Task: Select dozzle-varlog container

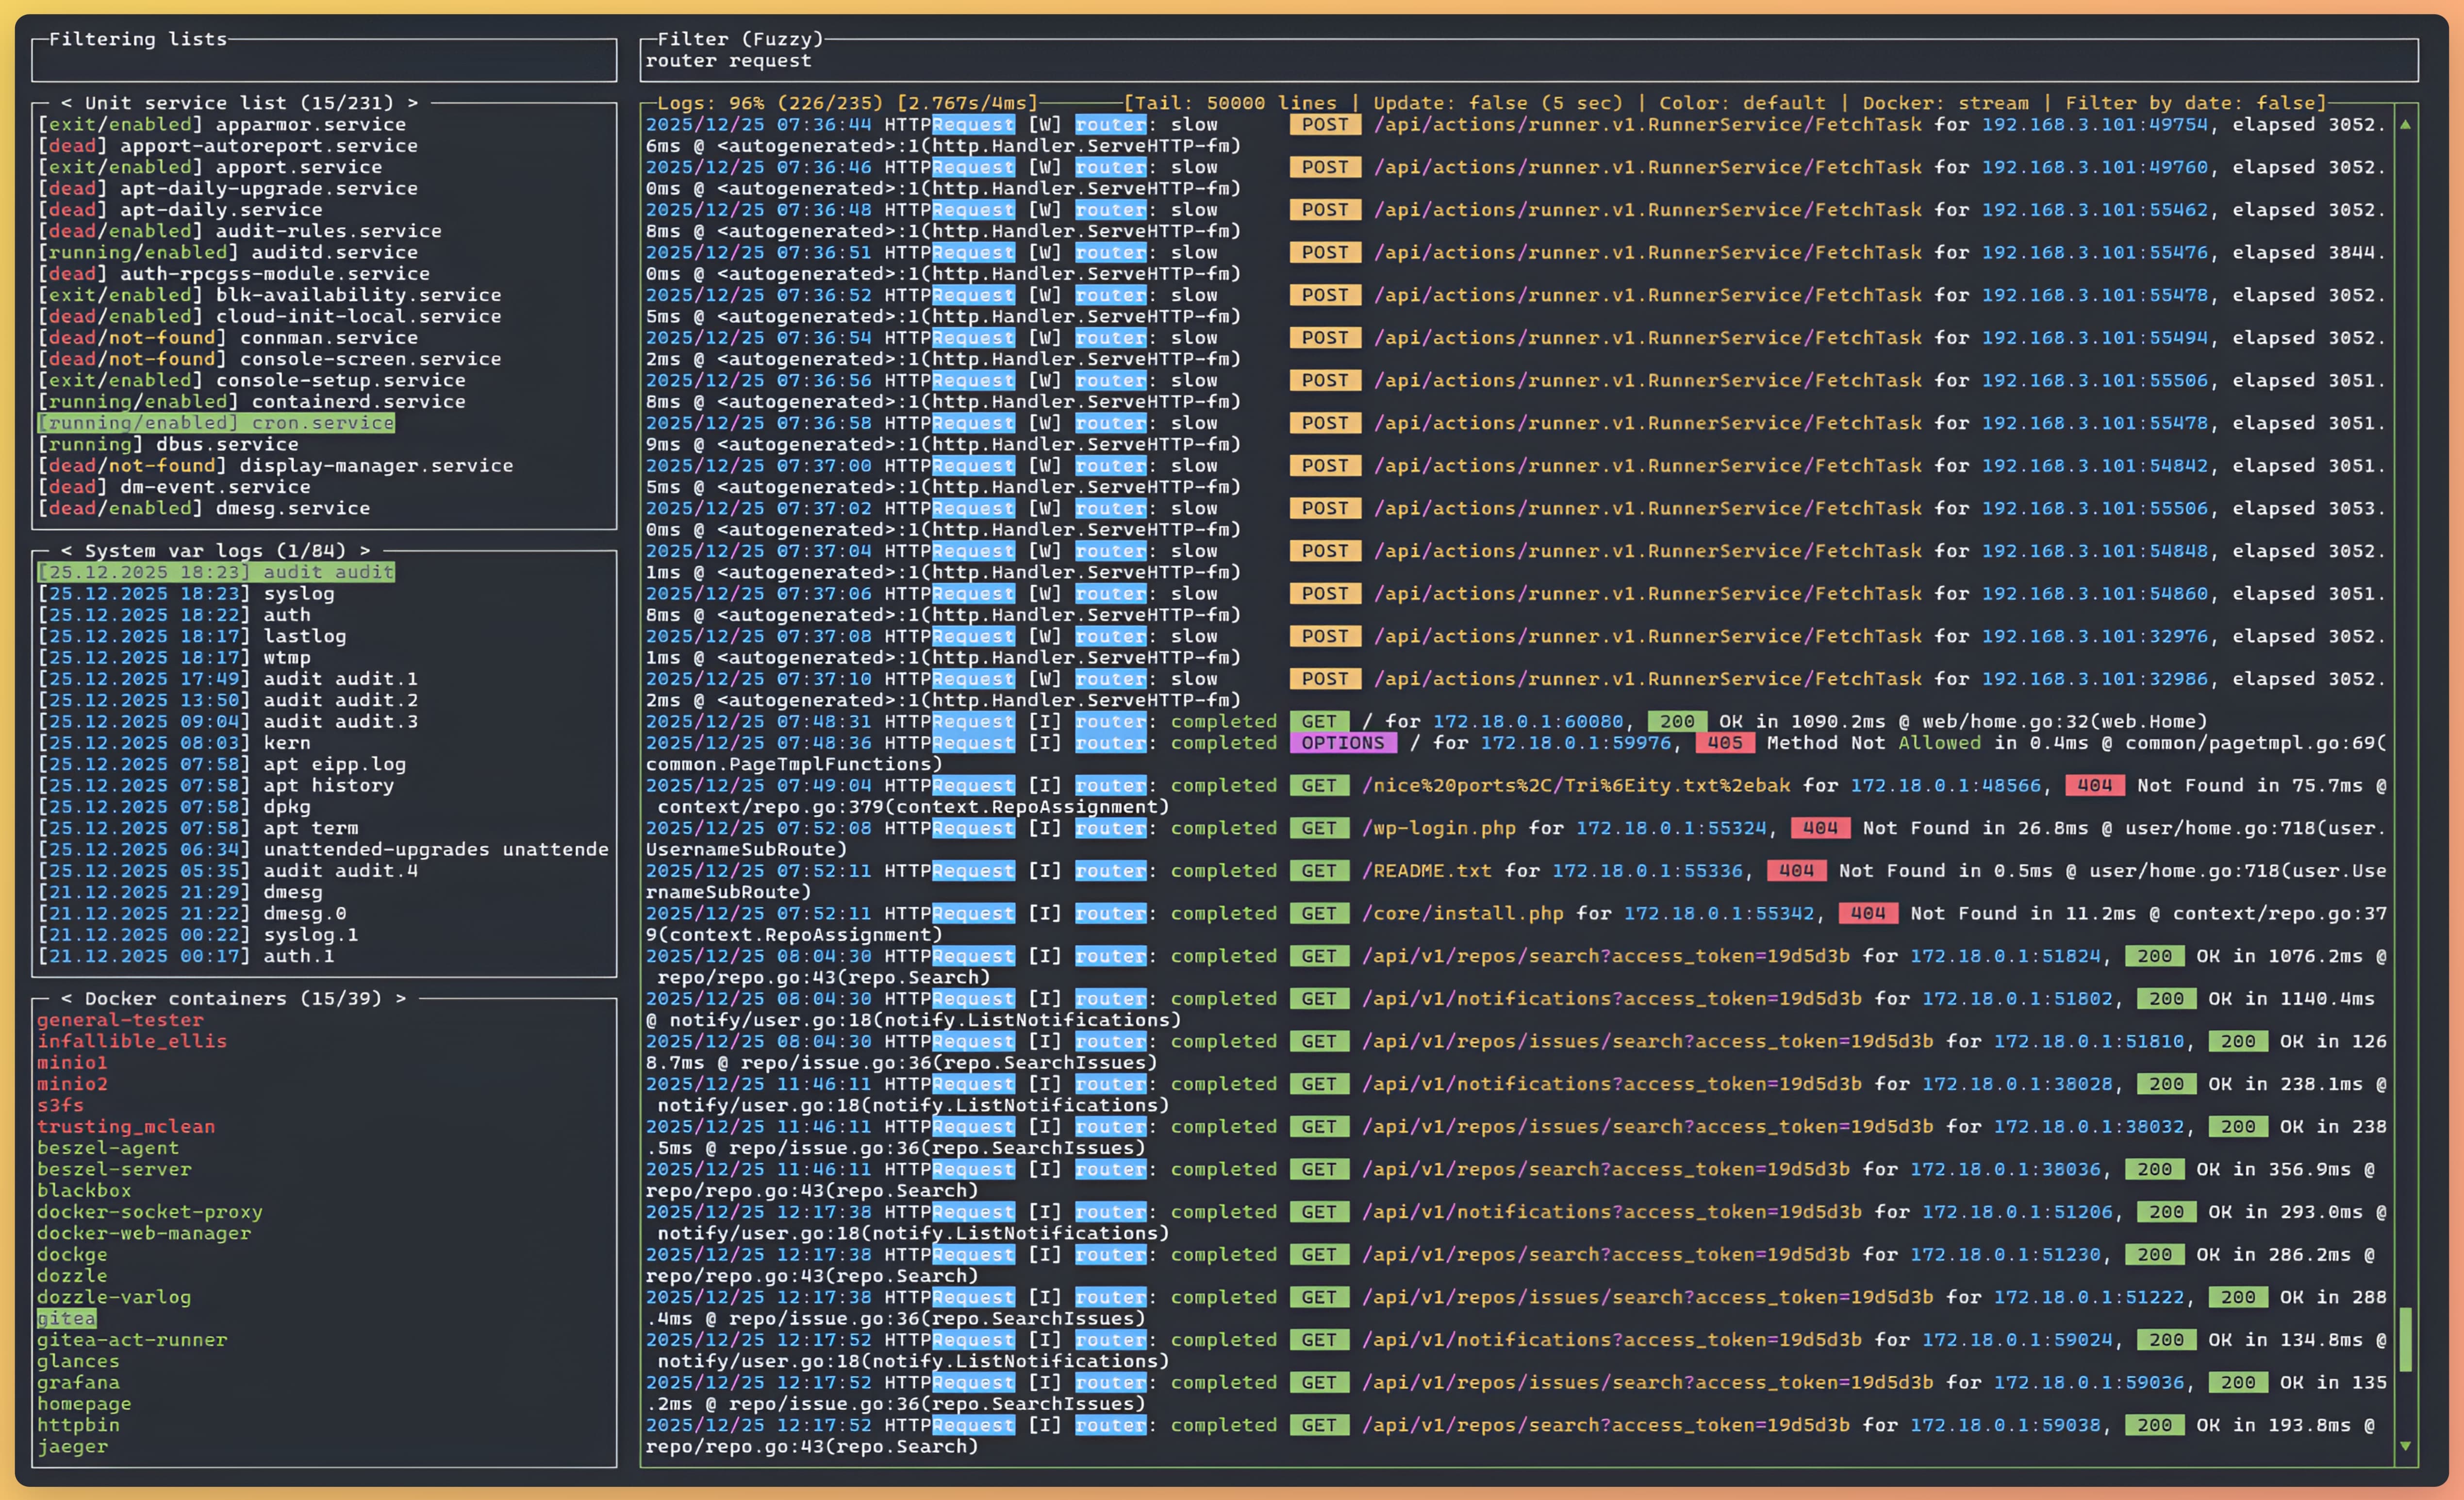Action: [114, 1298]
